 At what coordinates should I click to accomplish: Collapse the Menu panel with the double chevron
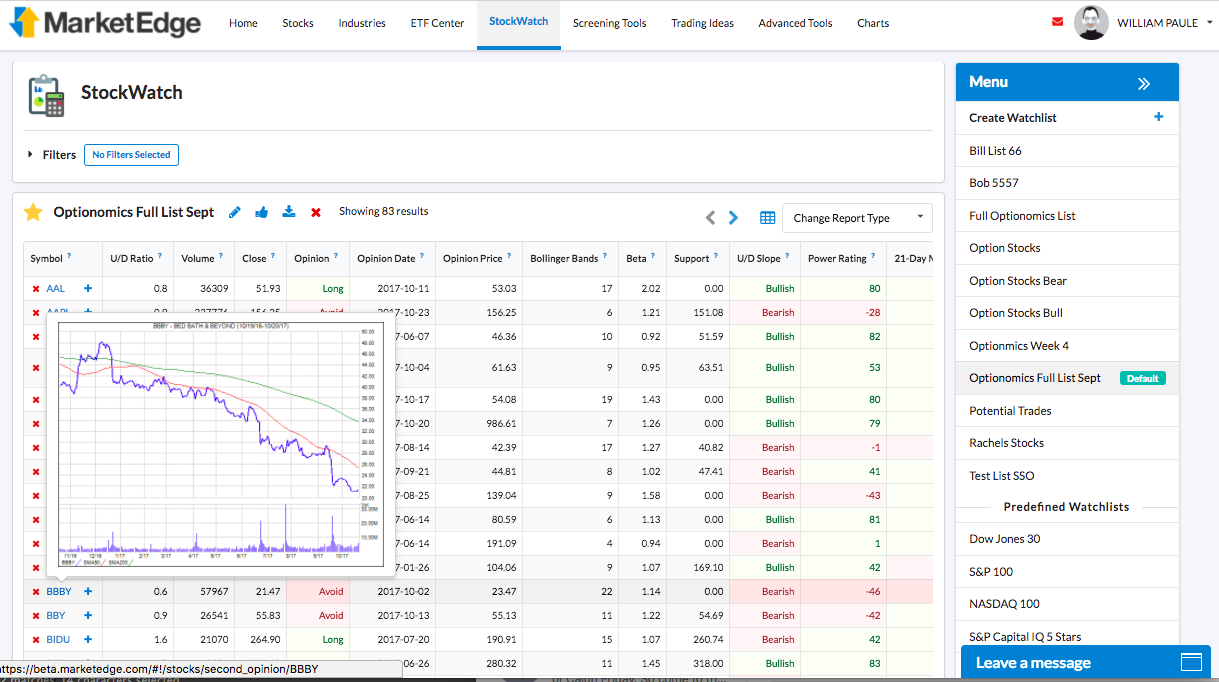1143,82
